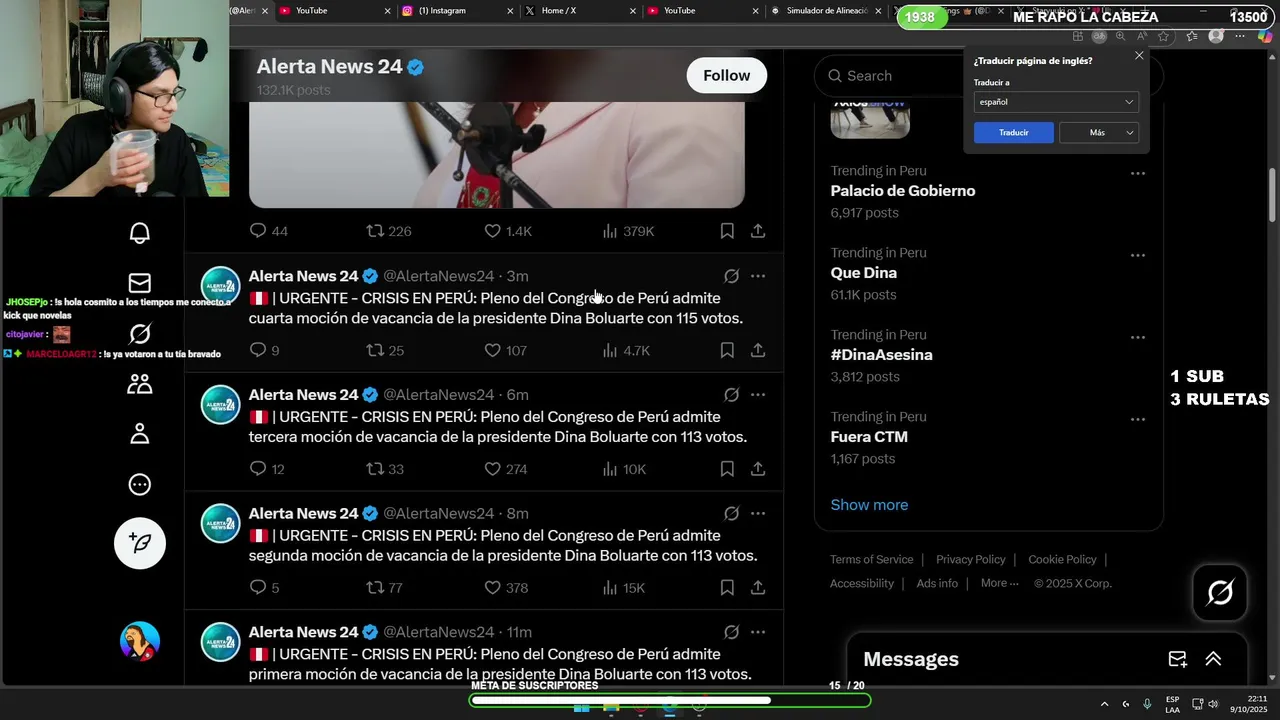The width and height of the screenshot is (1280, 720).
Task: Open Grok icon in X sidebar
Action: (x=140, y=334)
